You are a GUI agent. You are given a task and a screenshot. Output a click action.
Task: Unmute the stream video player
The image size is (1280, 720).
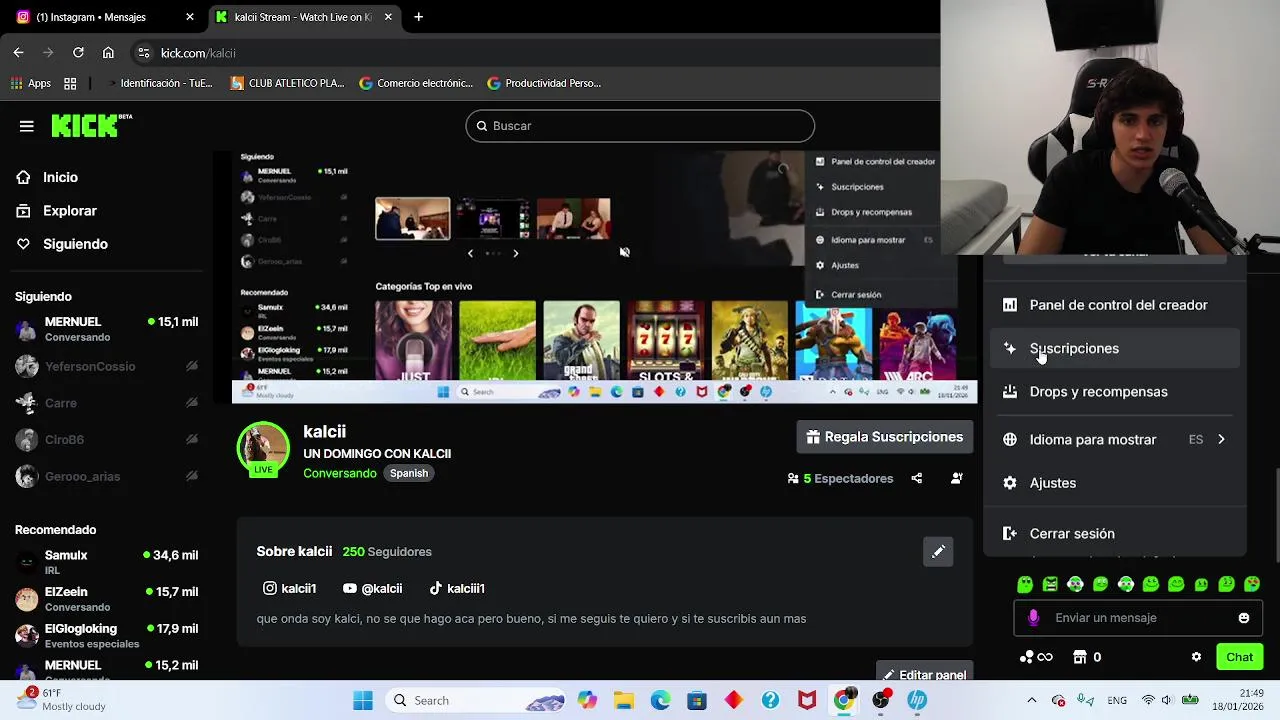[x=624, y=252]
